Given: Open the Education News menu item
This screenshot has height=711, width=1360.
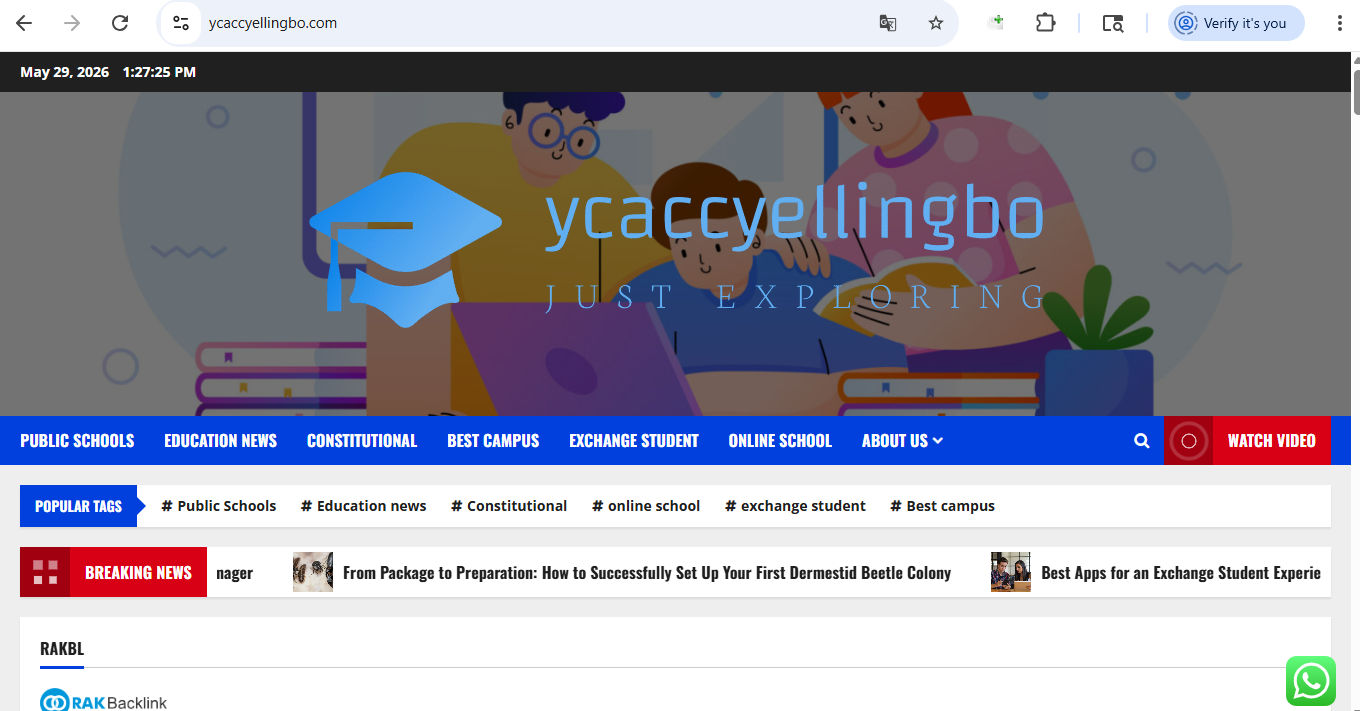Looking at the screenshot, I should point(220,441).
